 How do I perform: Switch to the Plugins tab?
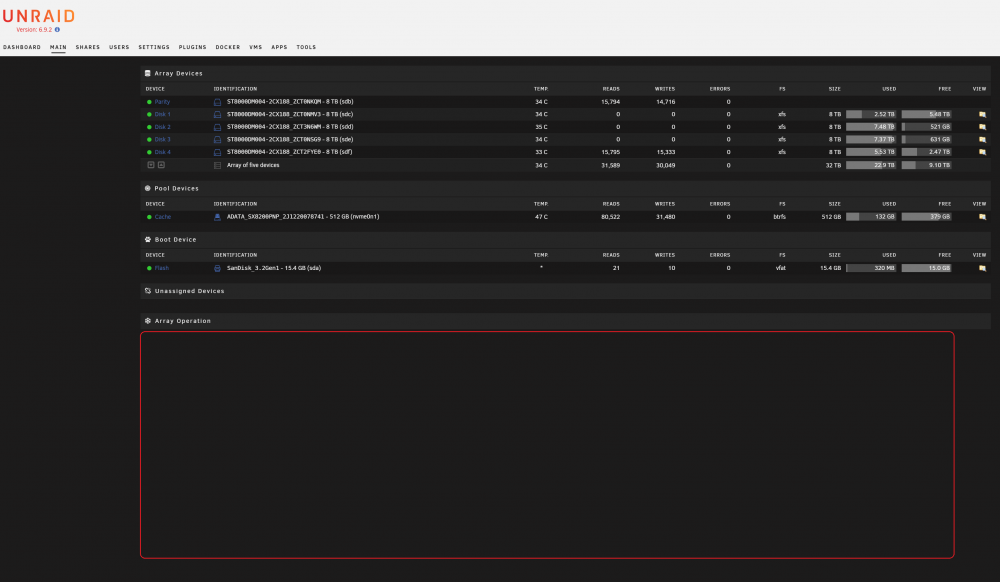tap(192, 47)
